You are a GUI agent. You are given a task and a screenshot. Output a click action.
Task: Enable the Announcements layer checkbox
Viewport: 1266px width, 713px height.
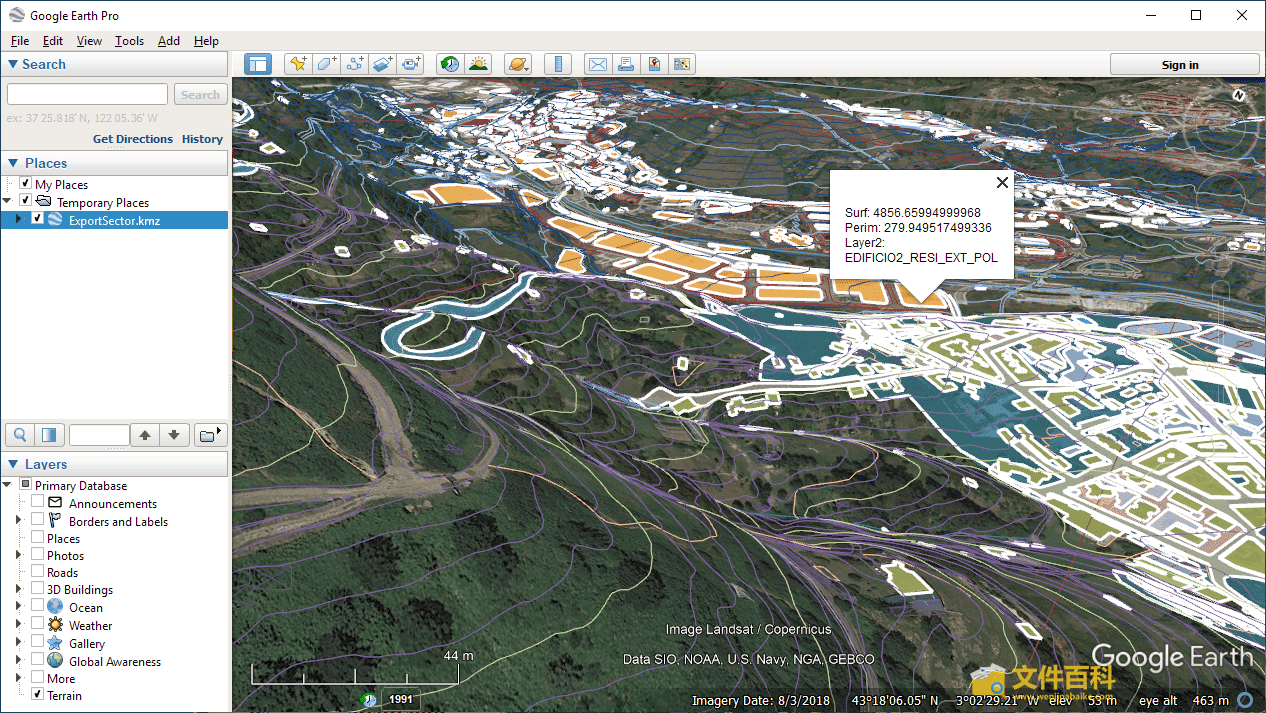point(37,503)
